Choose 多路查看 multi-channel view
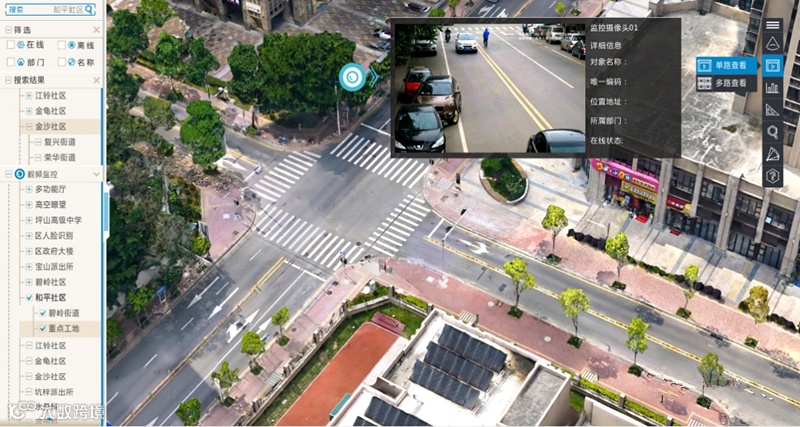The height and width of the screenshot is (427, 800). point(727,83)
